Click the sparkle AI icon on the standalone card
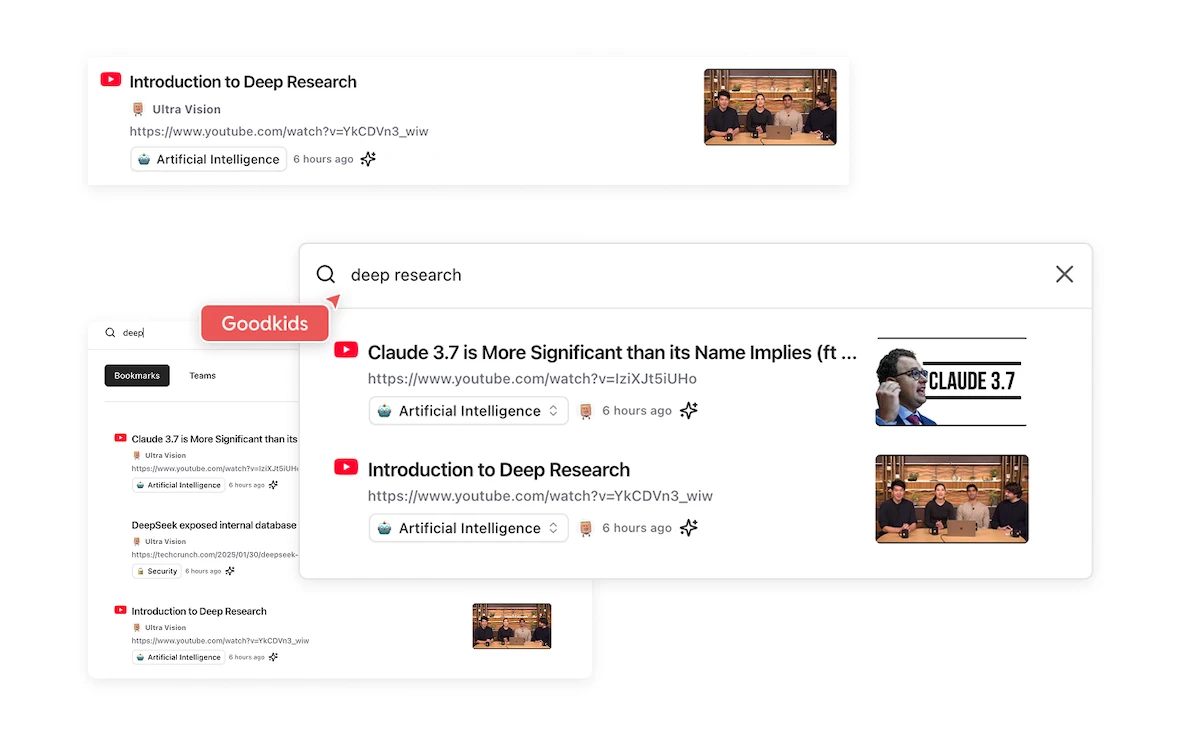The image size is (1200, 754). (x=368, y=159)
